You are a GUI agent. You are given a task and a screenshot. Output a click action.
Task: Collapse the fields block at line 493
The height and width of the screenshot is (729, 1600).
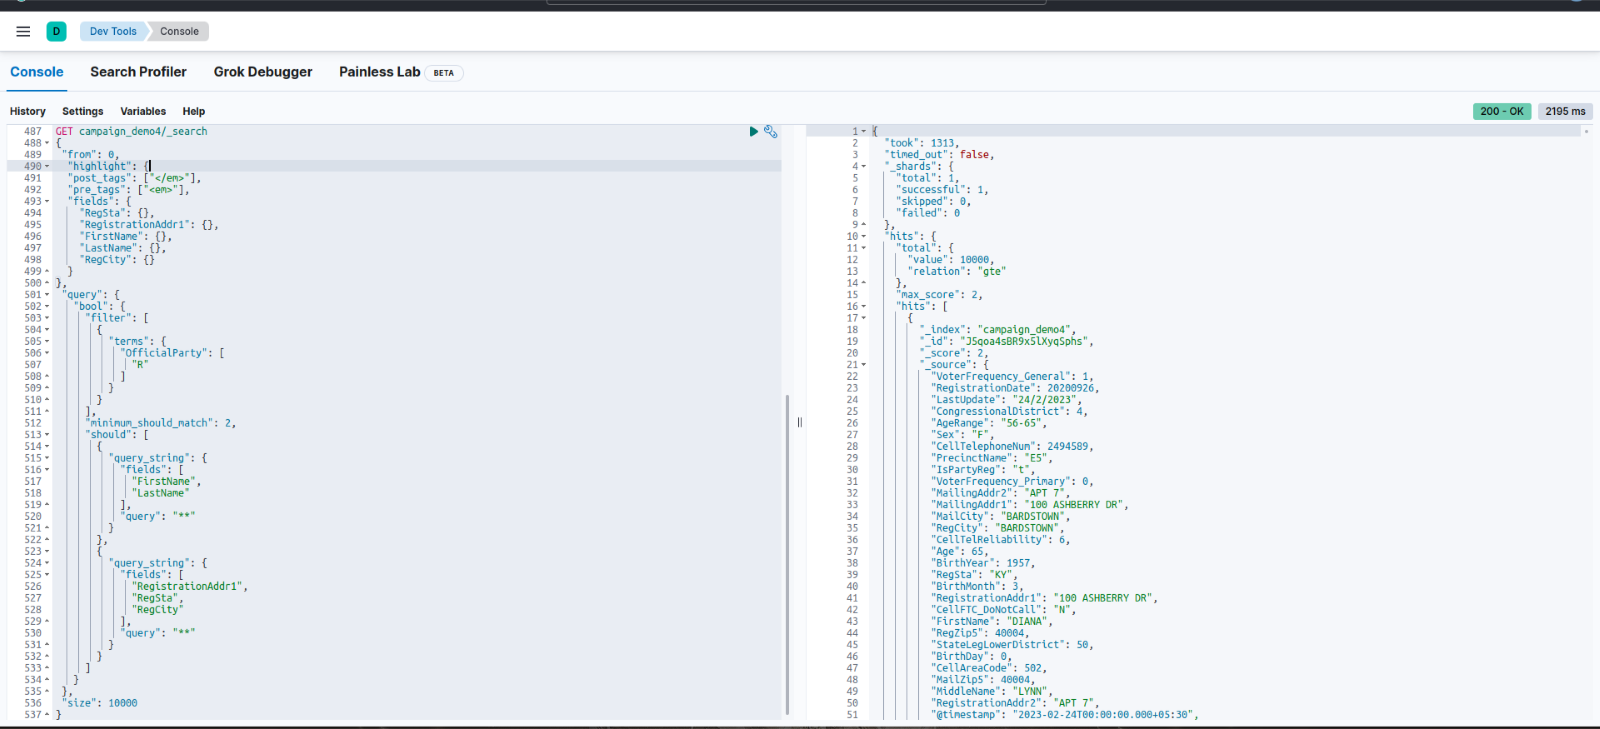[47, 201]
